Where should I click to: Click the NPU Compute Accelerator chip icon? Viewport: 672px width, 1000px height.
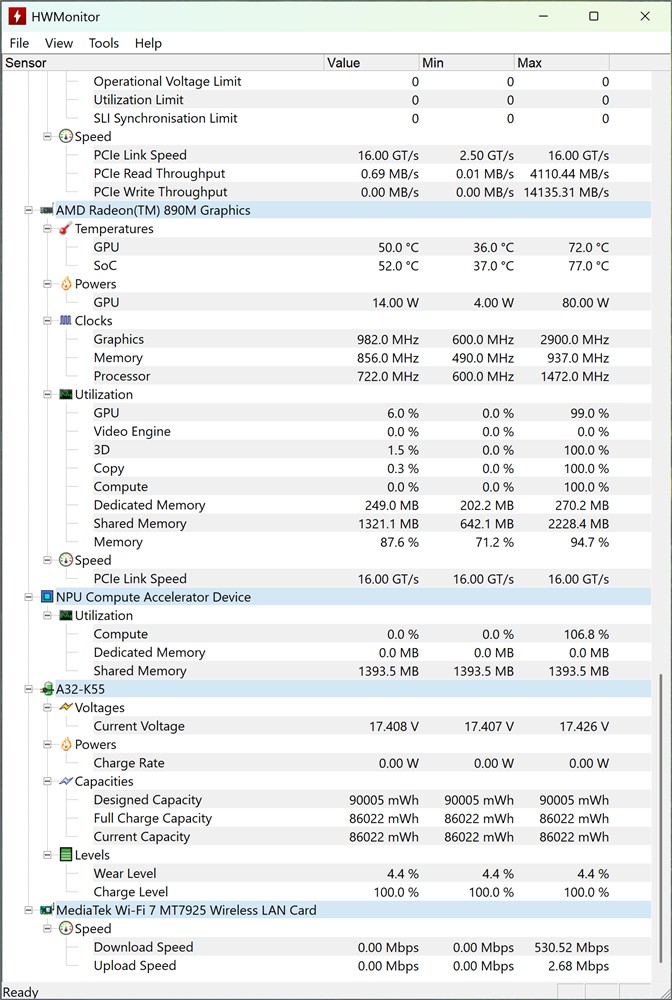pyautogui.click(x=46, y=597)
